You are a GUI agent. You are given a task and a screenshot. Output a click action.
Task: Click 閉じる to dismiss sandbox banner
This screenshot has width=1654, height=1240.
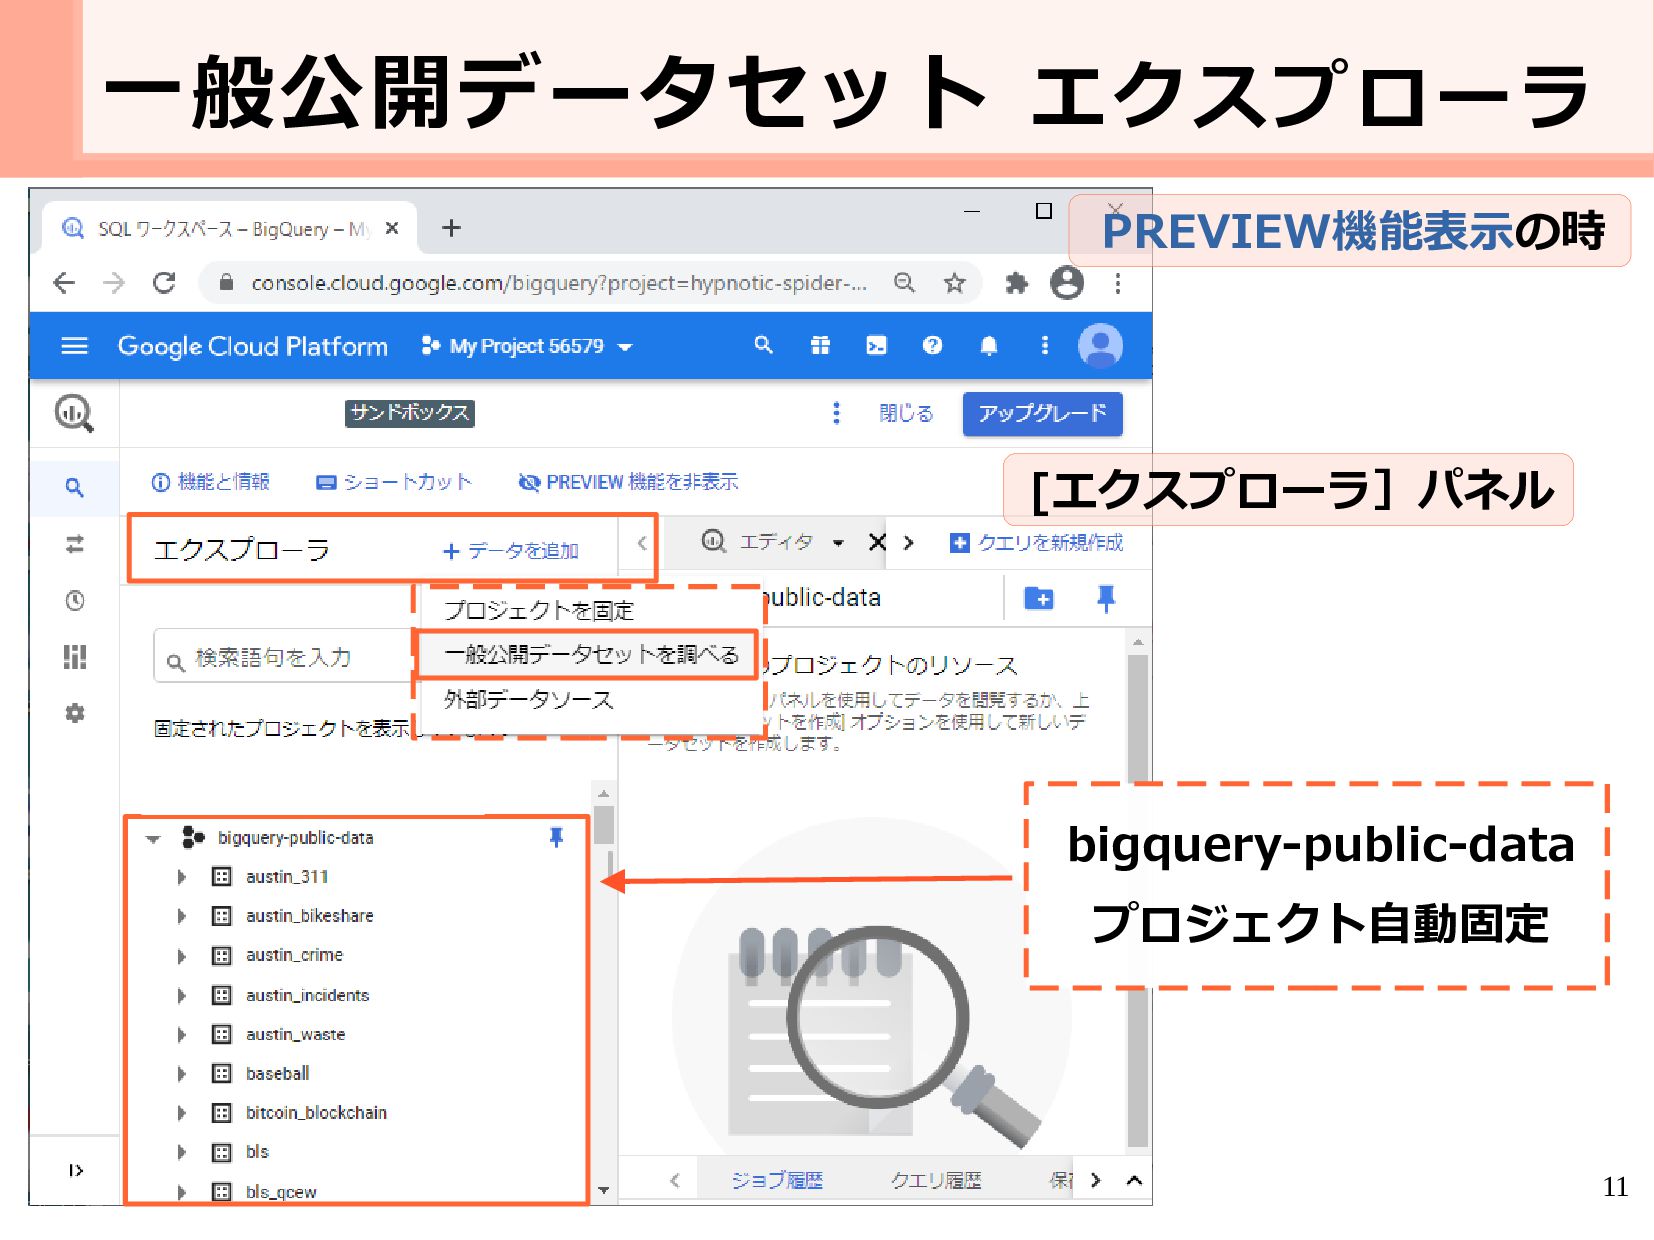tap(906, 413)
